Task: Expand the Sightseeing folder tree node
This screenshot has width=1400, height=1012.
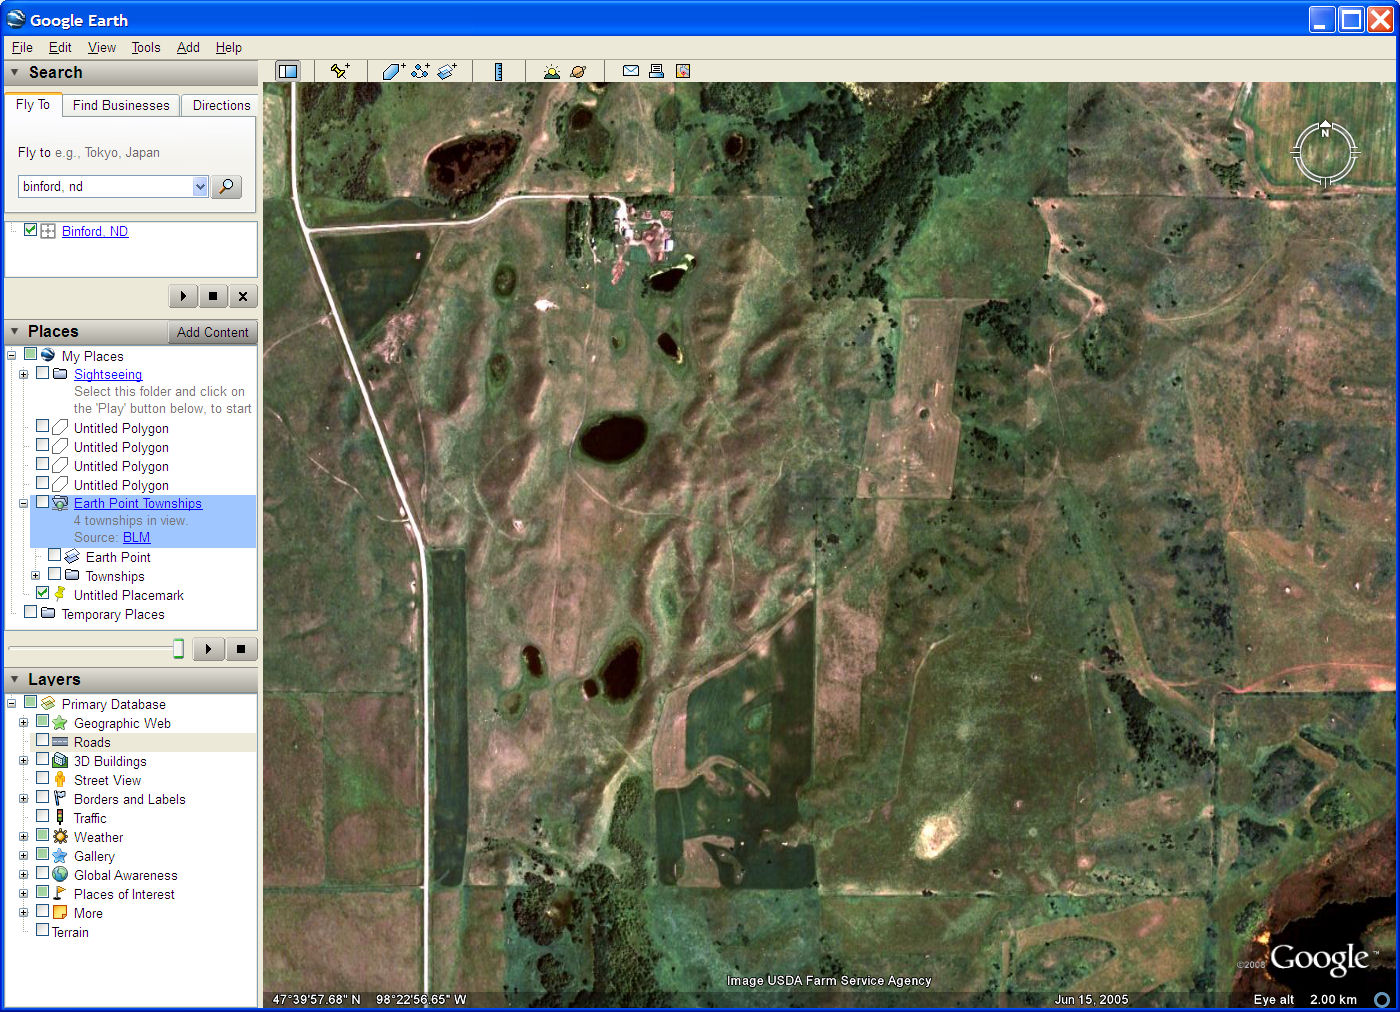Action: pos(23,374)
